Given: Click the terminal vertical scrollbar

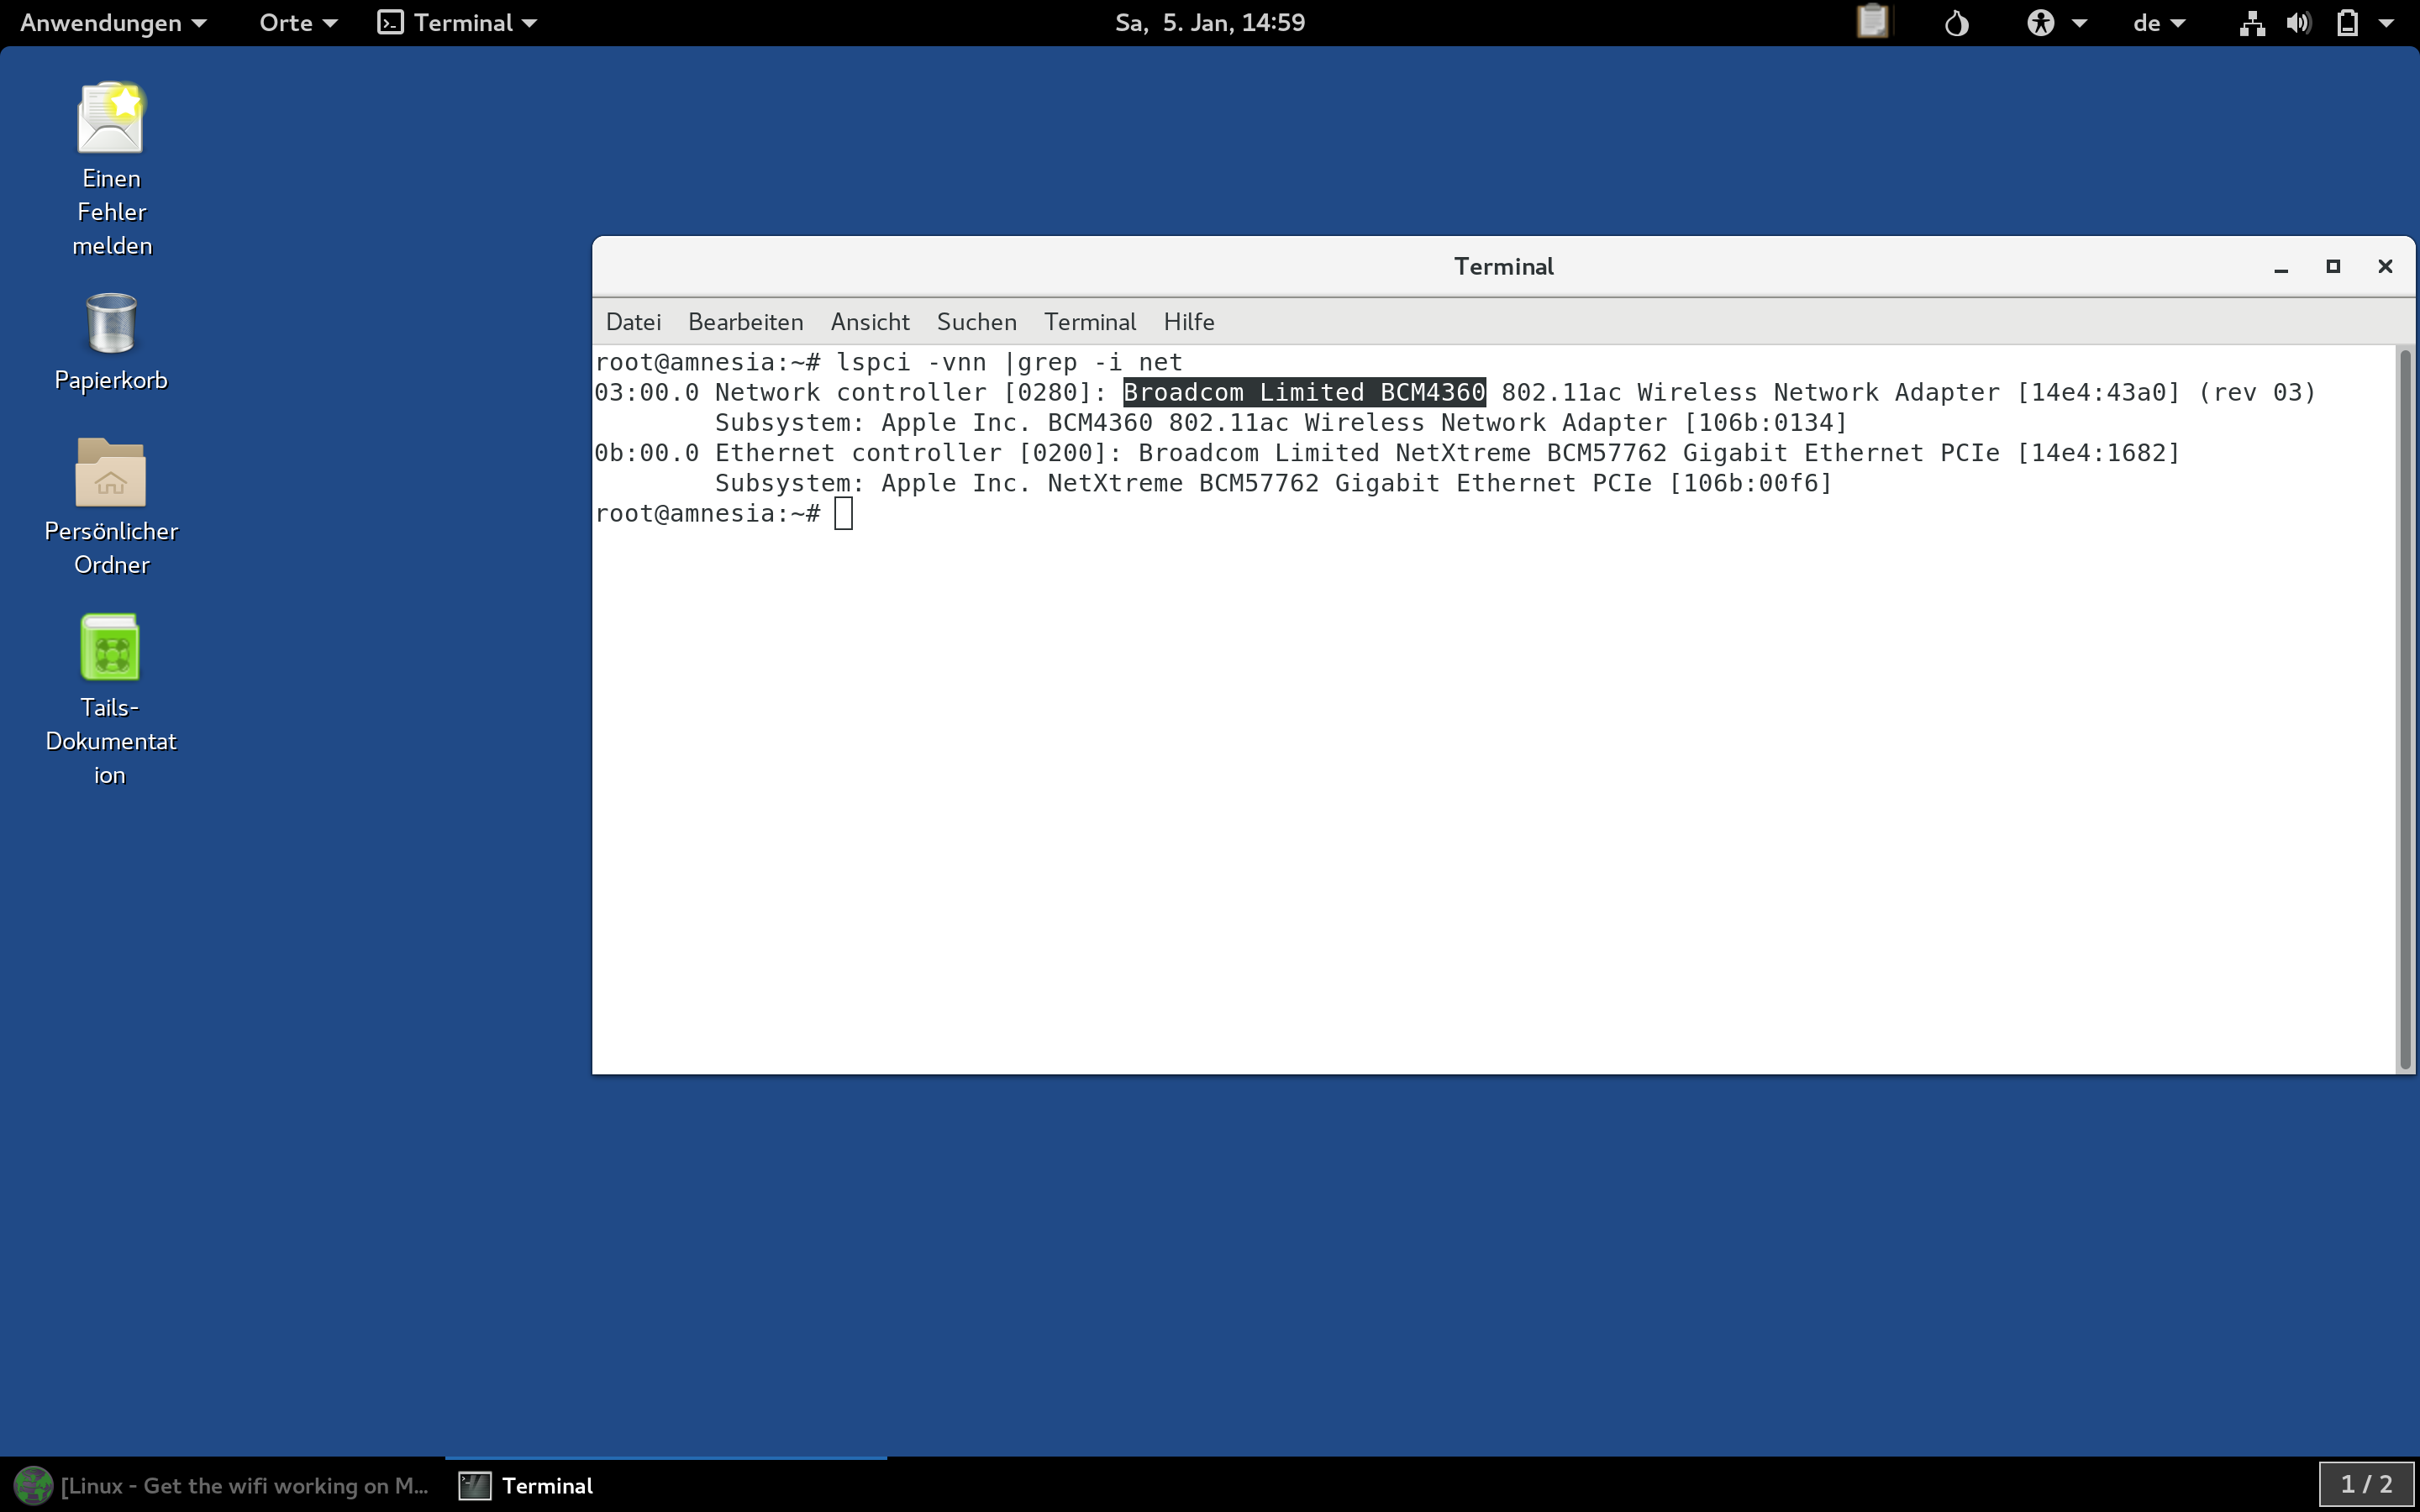Looking at the screenshot, I should pyautogui.click(x=2405, y=708).
